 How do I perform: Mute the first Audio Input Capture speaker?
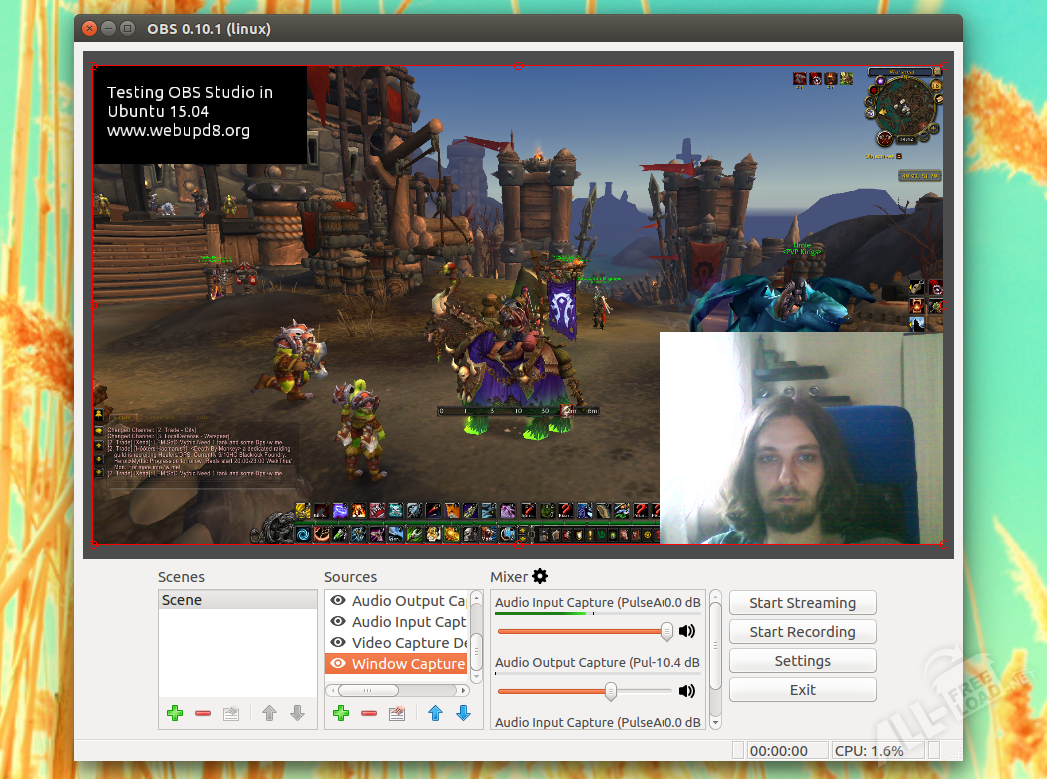pyautogui.click(x=687, y=631)
